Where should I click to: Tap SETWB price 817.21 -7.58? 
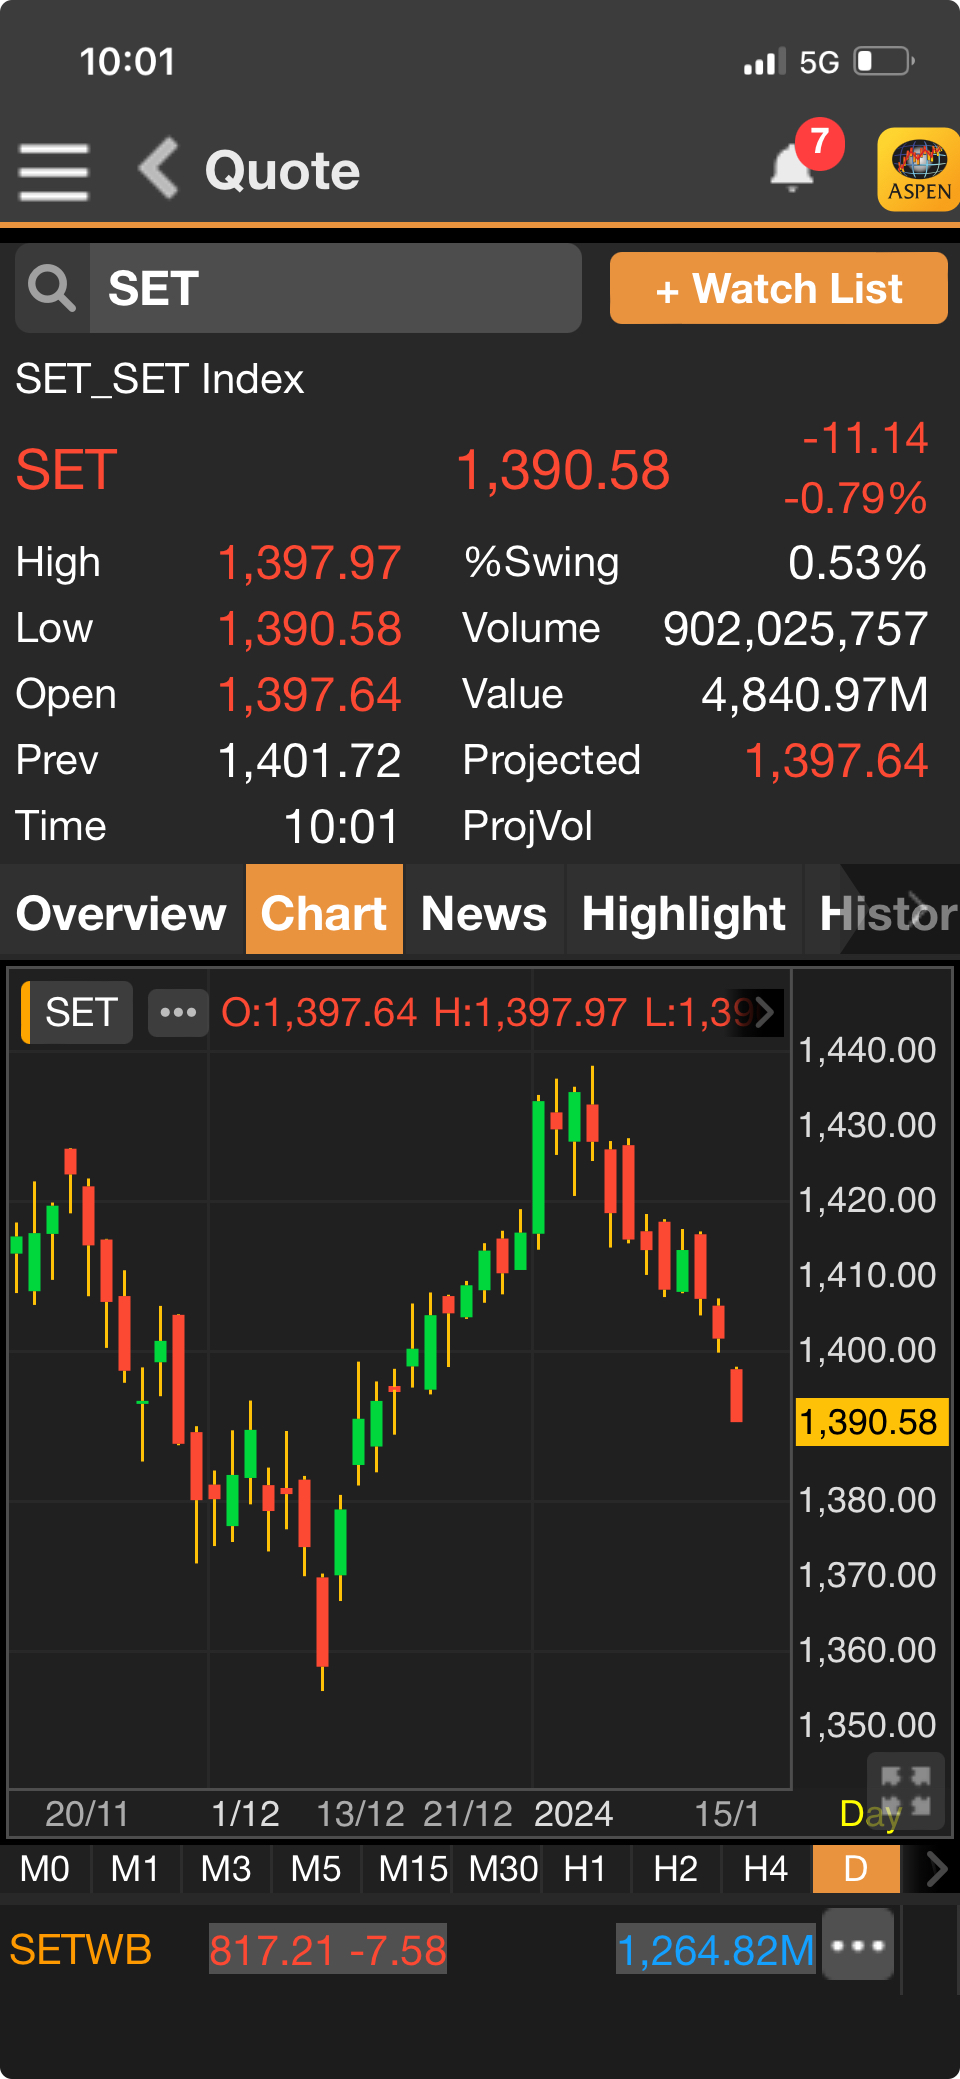(x=327, y=1950)
